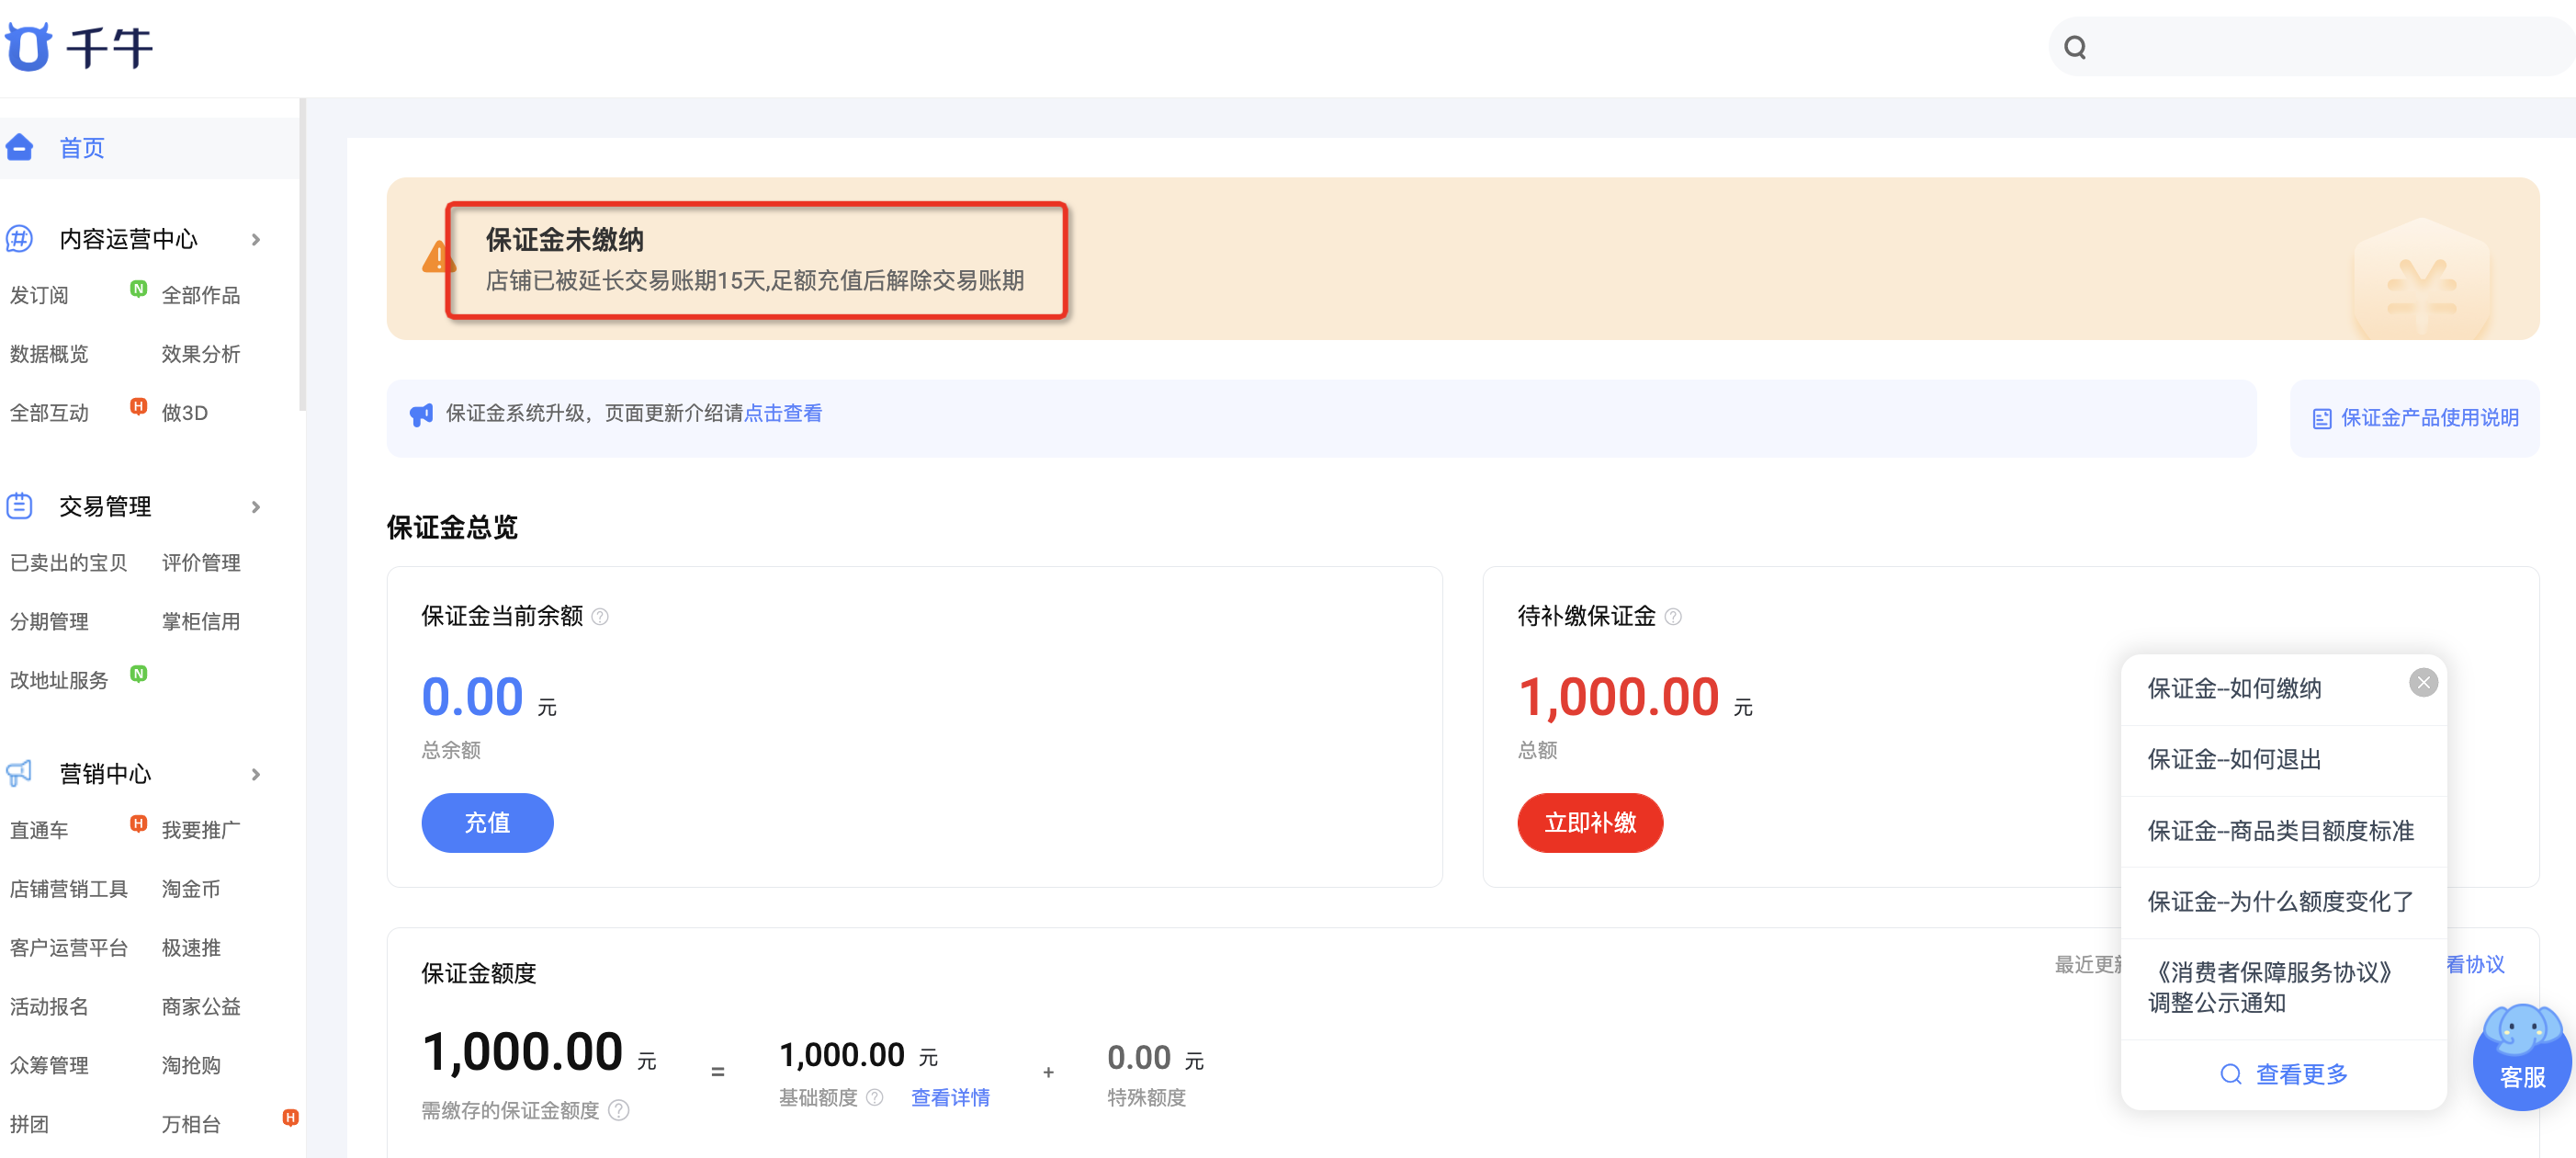2576x1158 pixels.
Task: Open 极速推 in the sidebar
Action: tap(191, 948)
